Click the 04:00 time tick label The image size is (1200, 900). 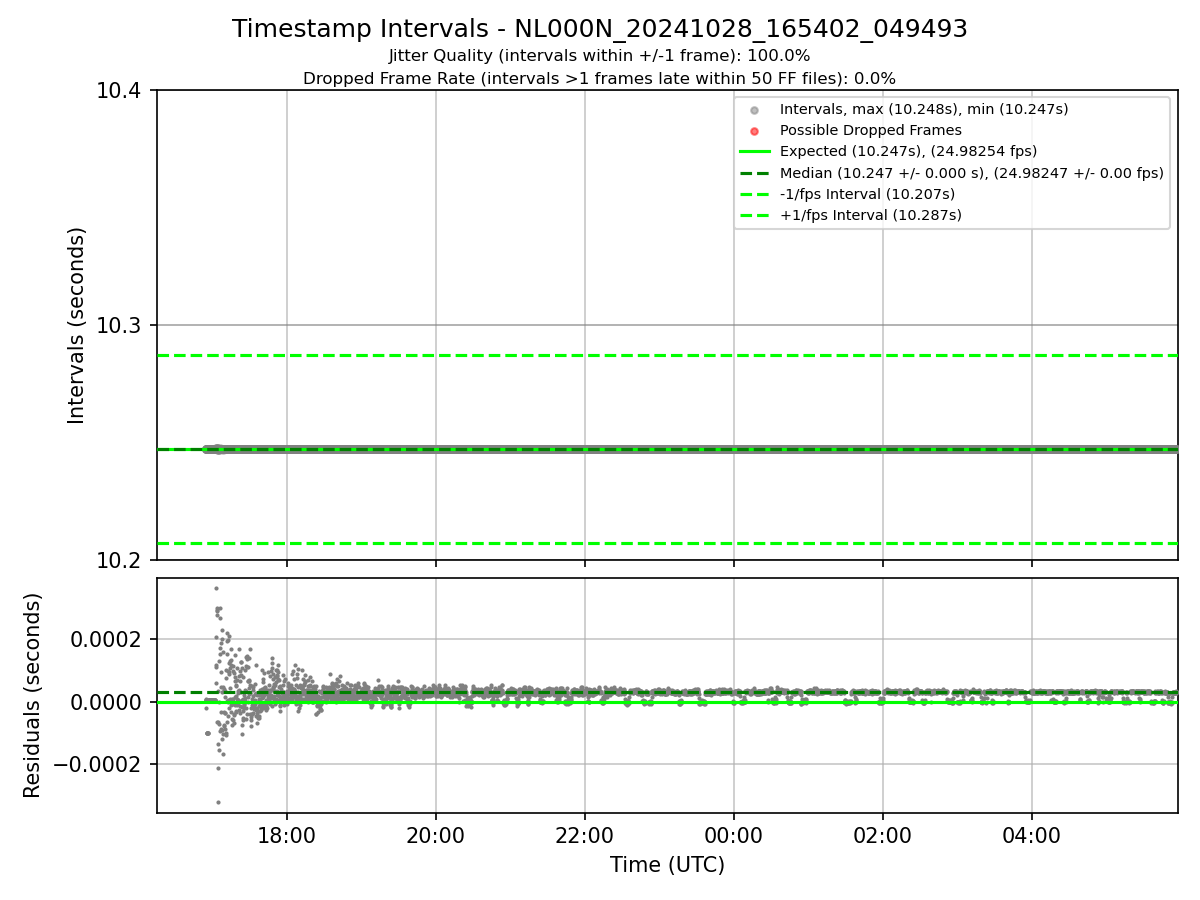pyautogui.click(x=1032, y=834)
